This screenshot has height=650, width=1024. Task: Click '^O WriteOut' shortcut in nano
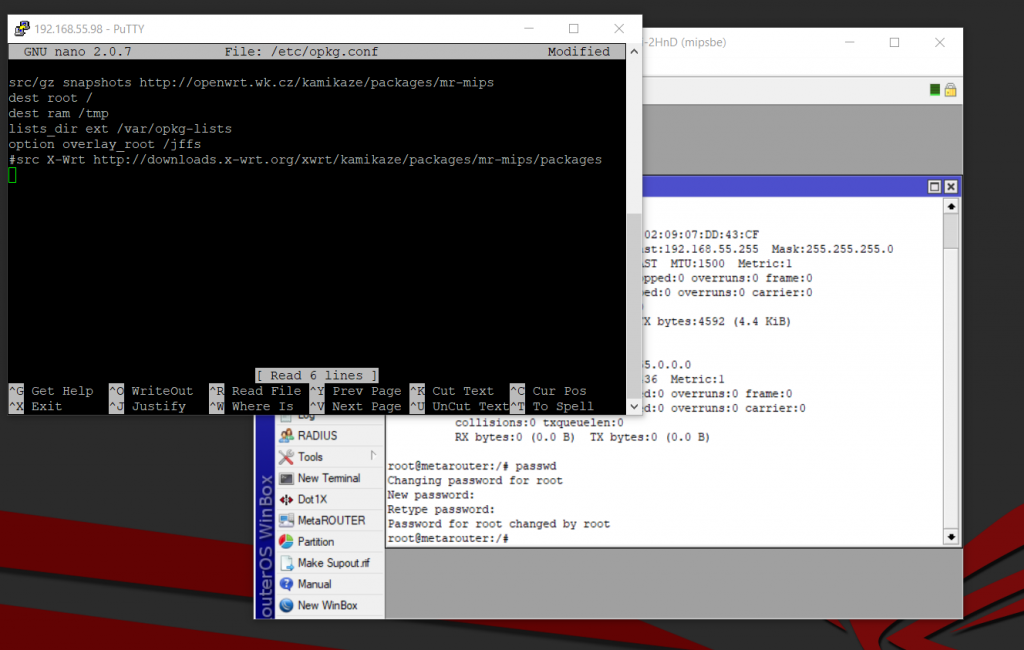click(152, 391)
